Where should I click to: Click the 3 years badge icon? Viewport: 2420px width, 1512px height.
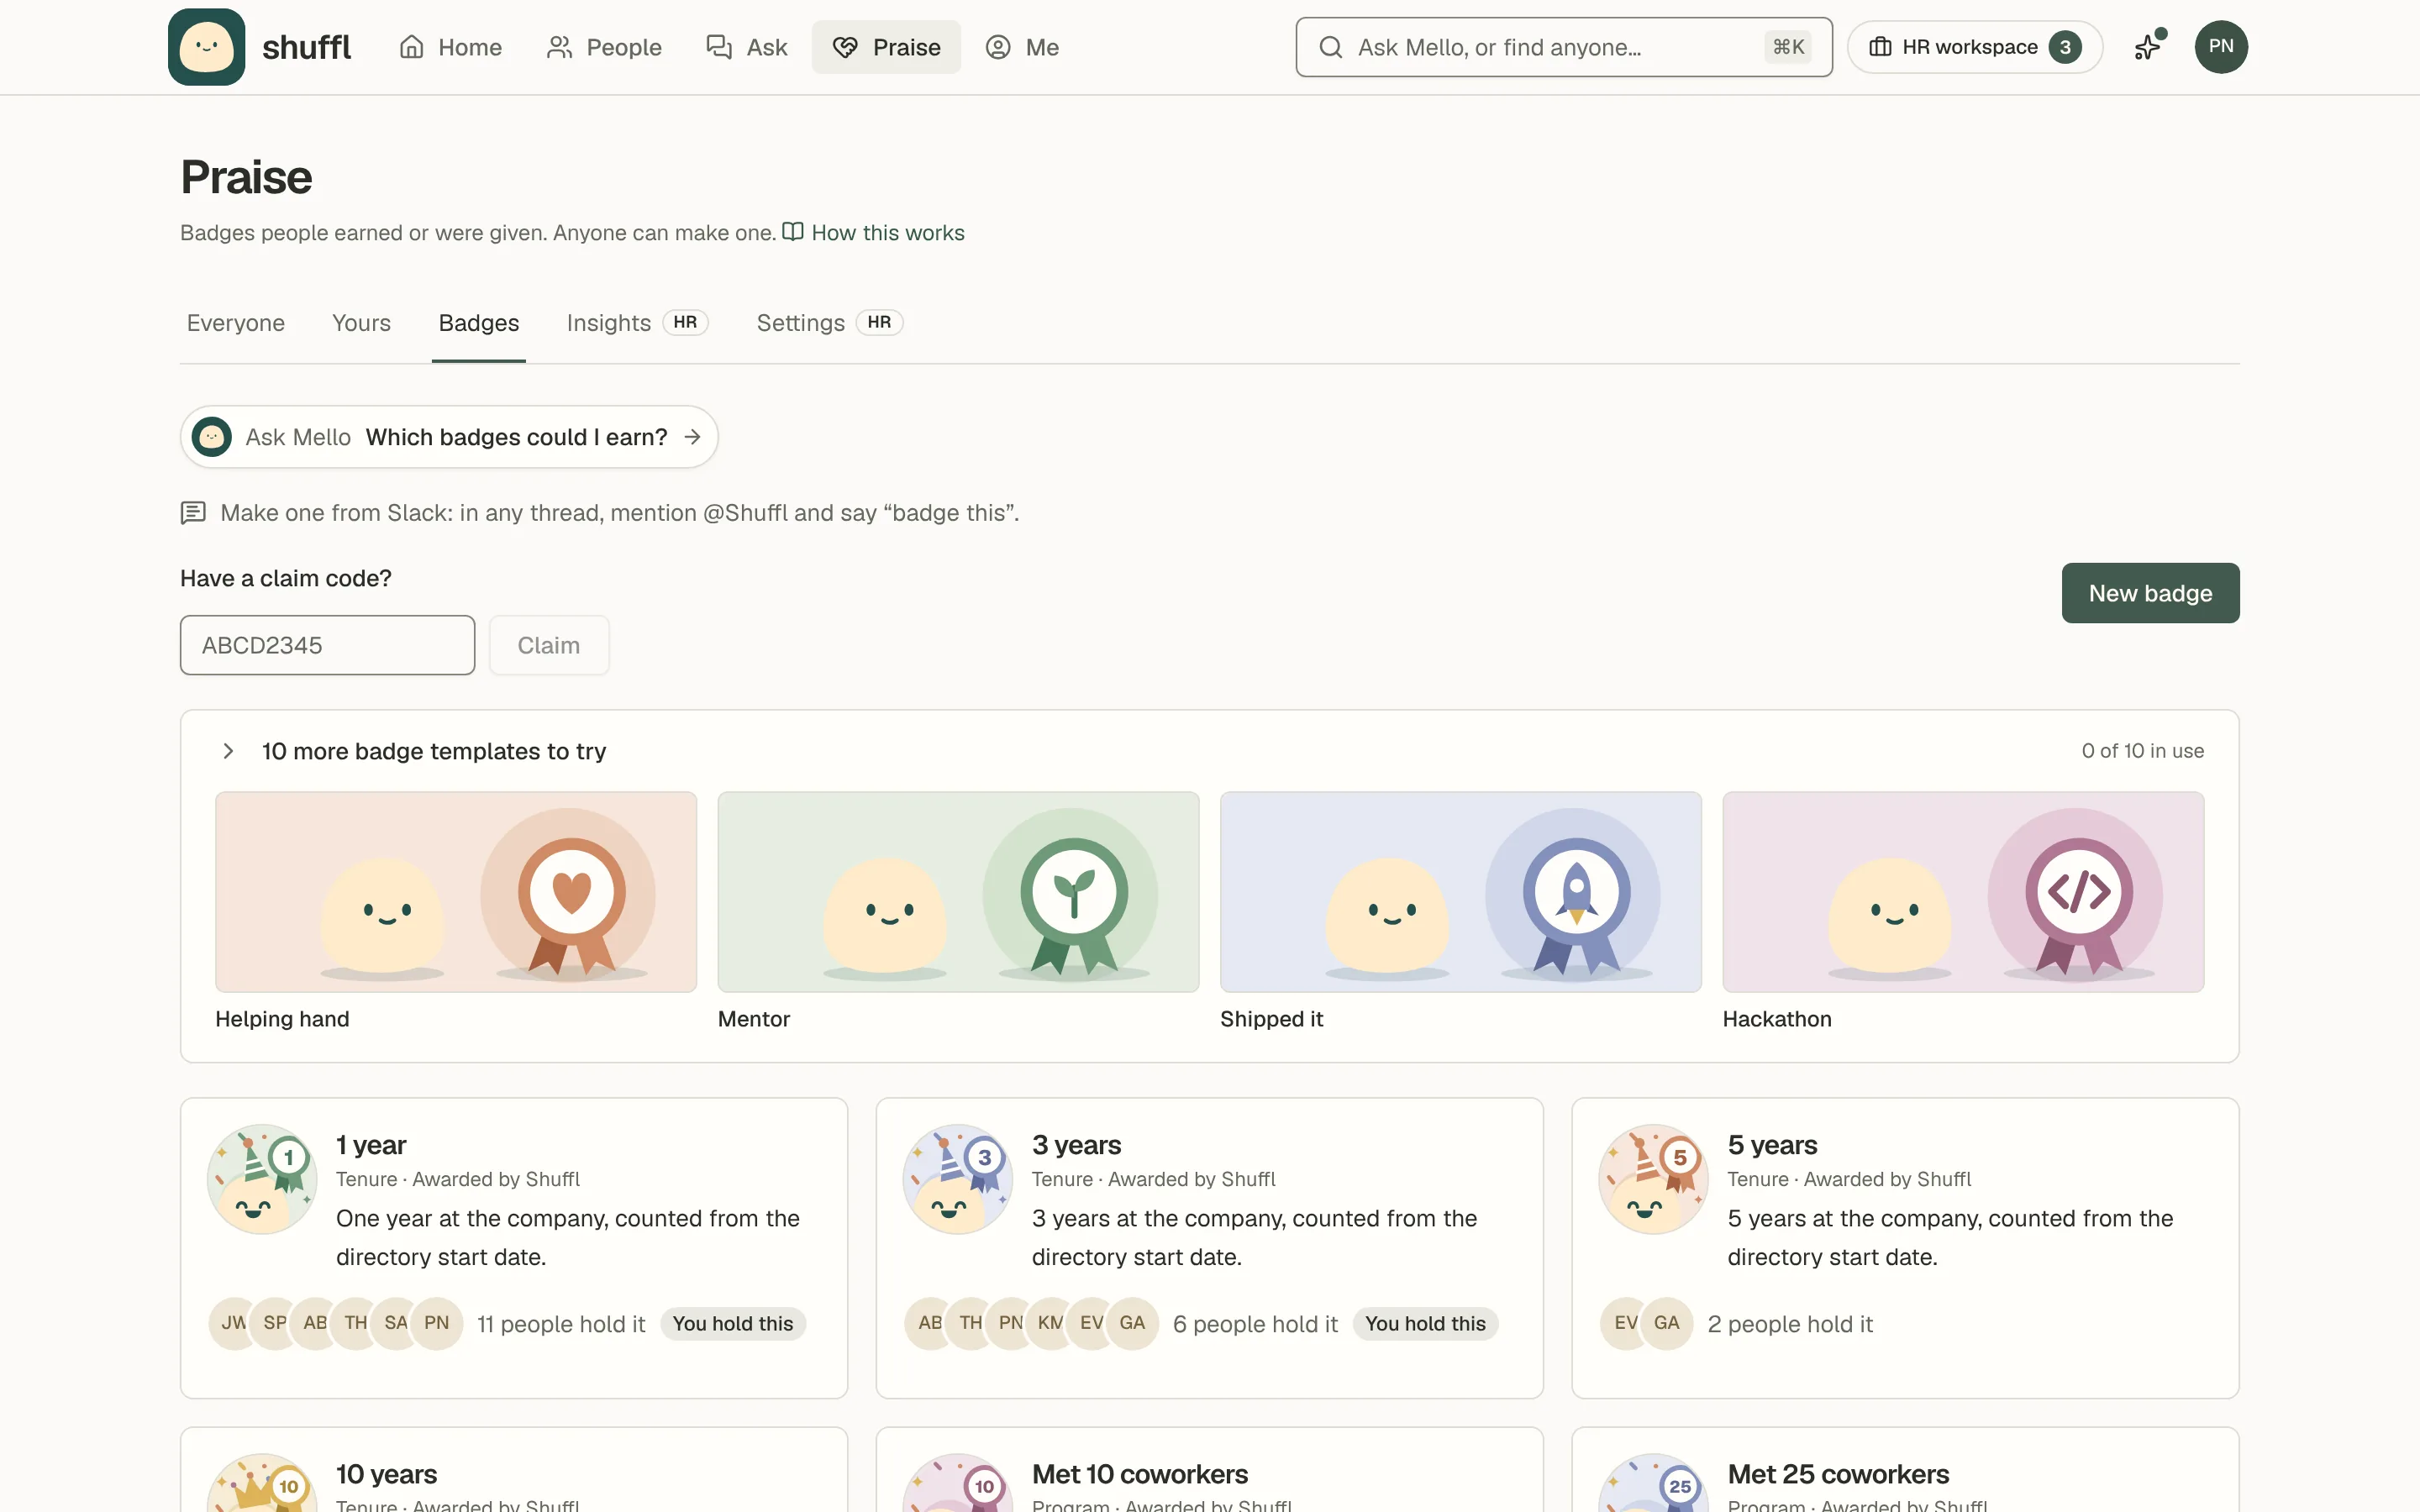pos(958,1179)
